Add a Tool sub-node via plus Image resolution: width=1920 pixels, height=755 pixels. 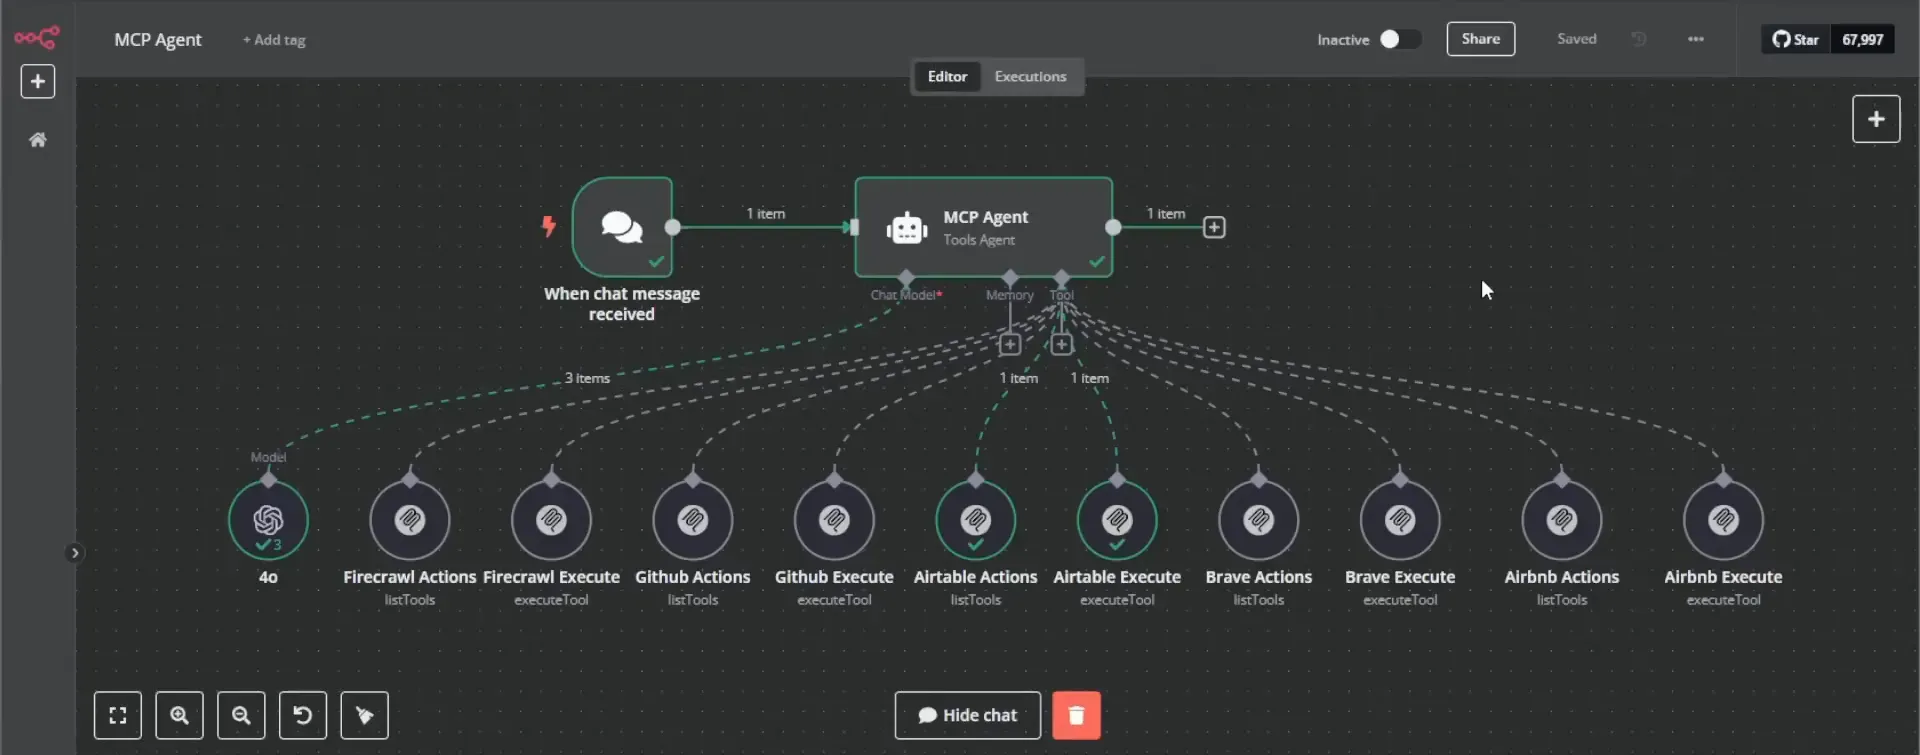[1062, 345]
